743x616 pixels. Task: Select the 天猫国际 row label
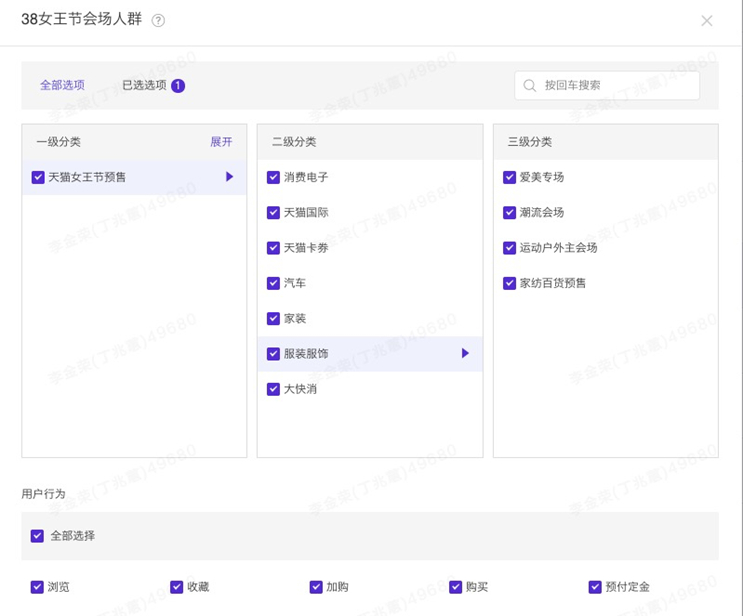306,212
